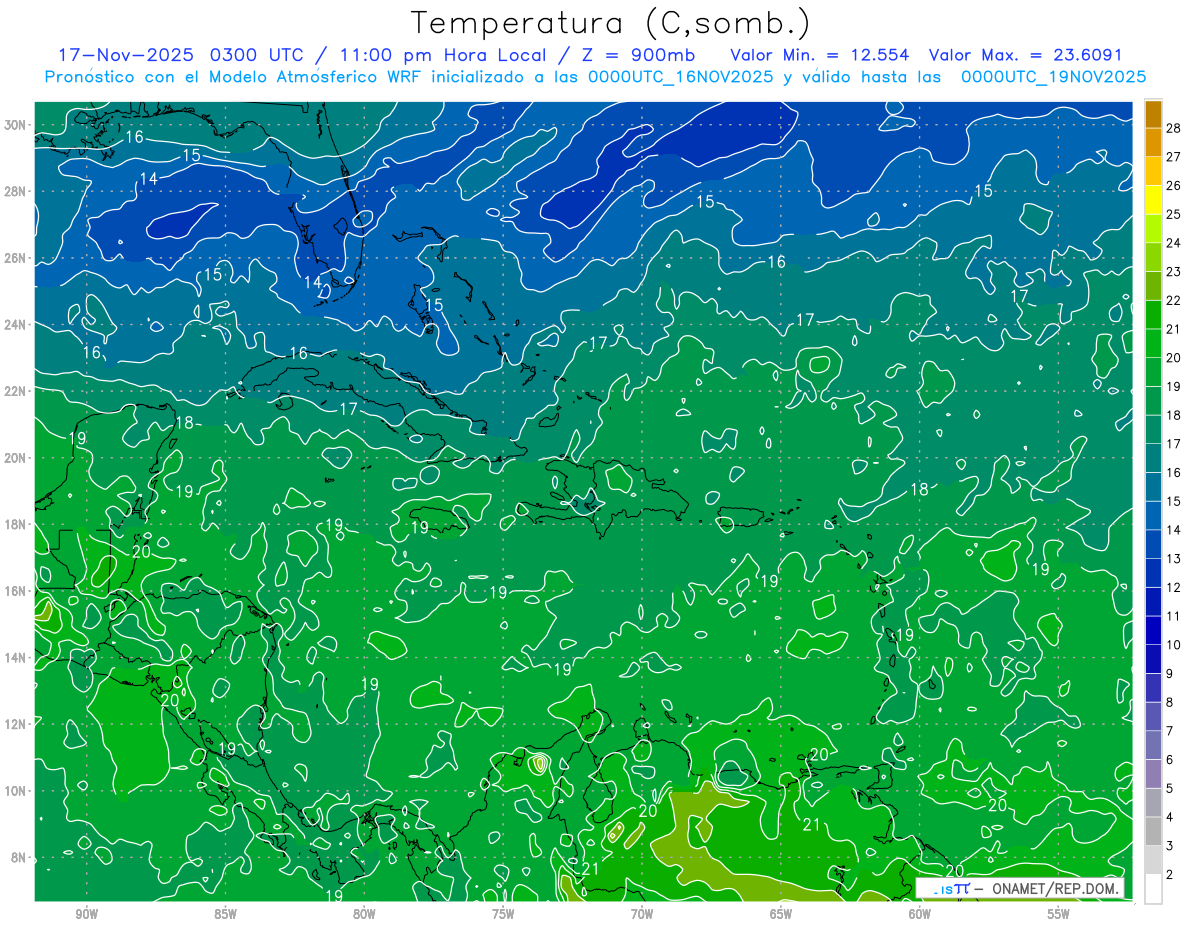Image resolution: width=1200 pixels, height=927 pixels.
Task: Click the yellow colorbar segment between 25 and 26
Action: 1153,201
